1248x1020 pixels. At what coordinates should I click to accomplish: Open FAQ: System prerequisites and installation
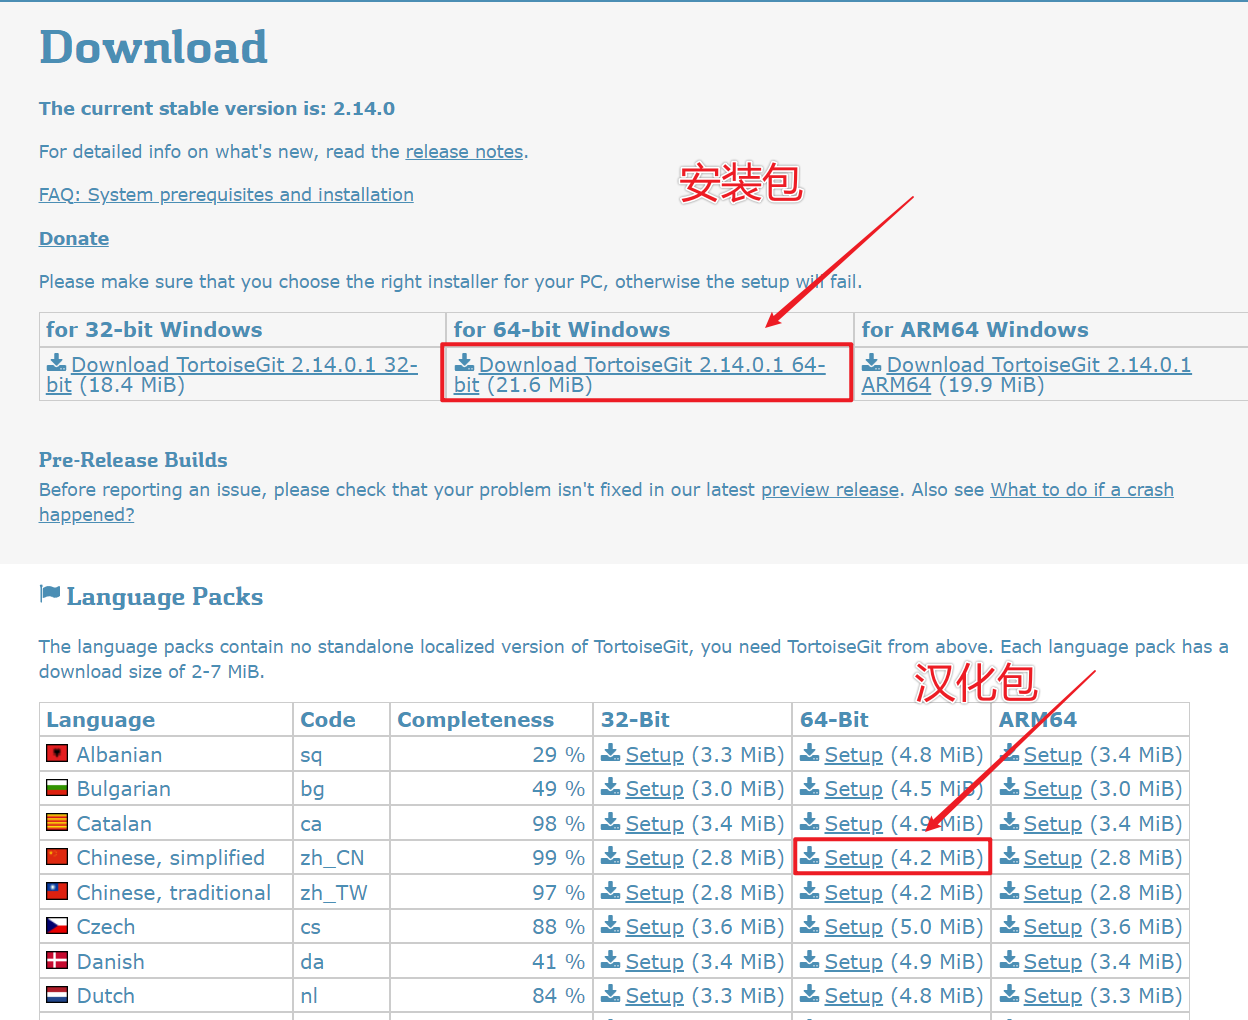tap(226, 195)
